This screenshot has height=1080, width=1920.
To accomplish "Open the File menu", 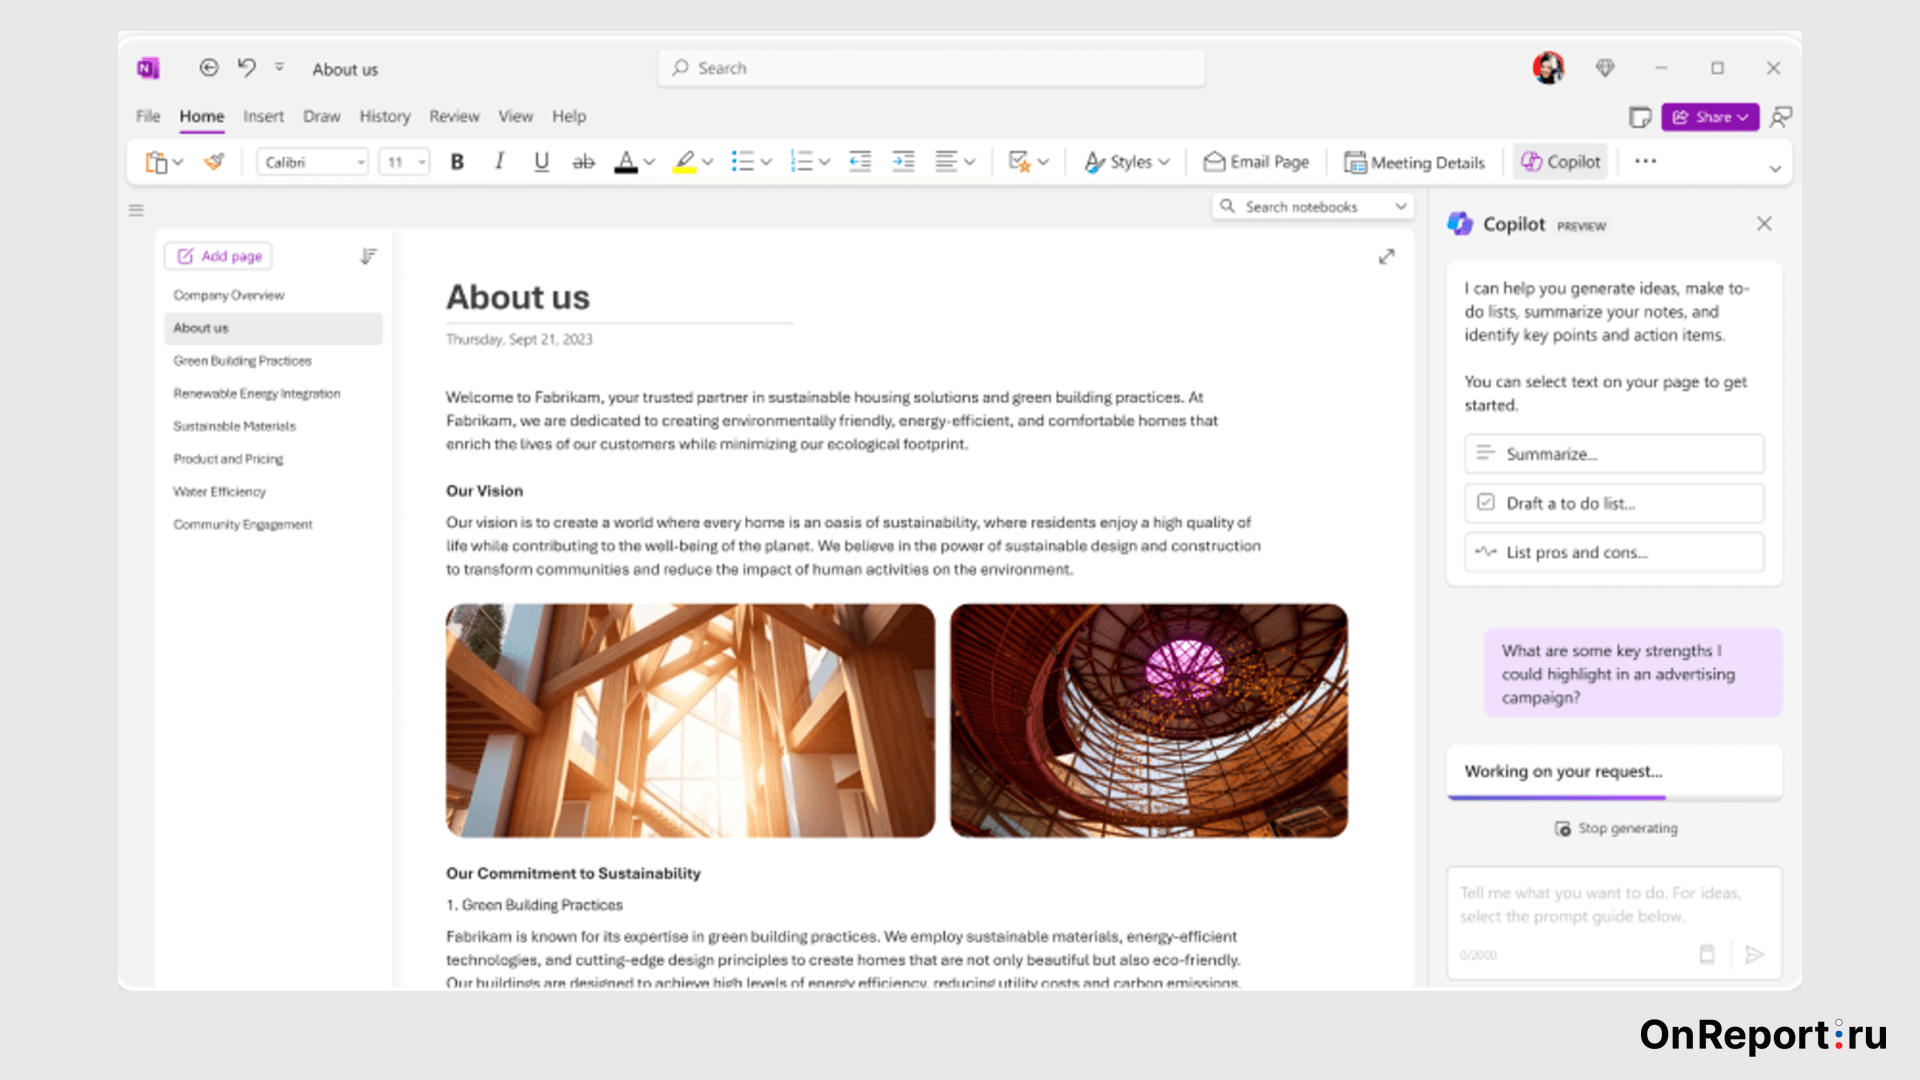I will [148, 116].
